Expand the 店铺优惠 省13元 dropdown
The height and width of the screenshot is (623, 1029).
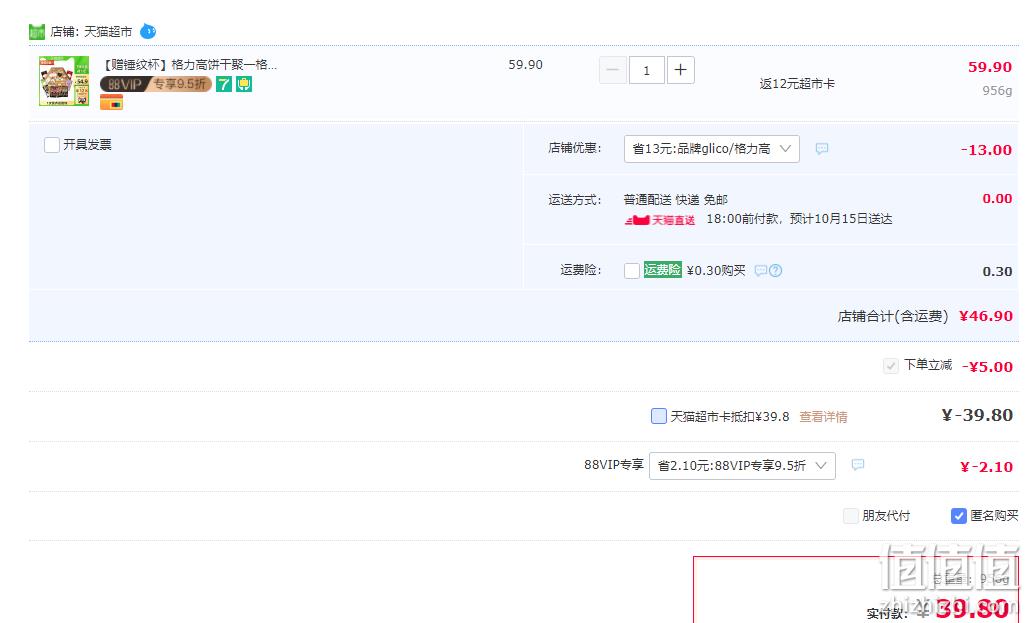[711, 149]
